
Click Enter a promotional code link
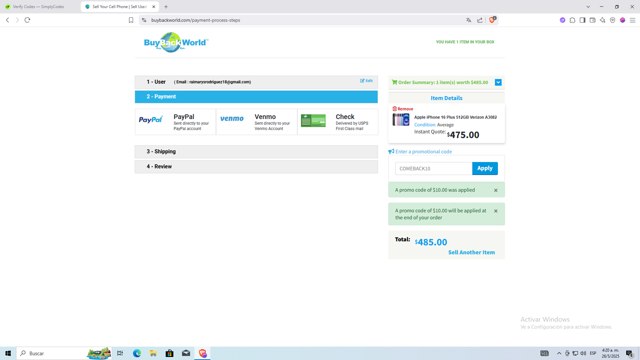(x=423, y=151)
